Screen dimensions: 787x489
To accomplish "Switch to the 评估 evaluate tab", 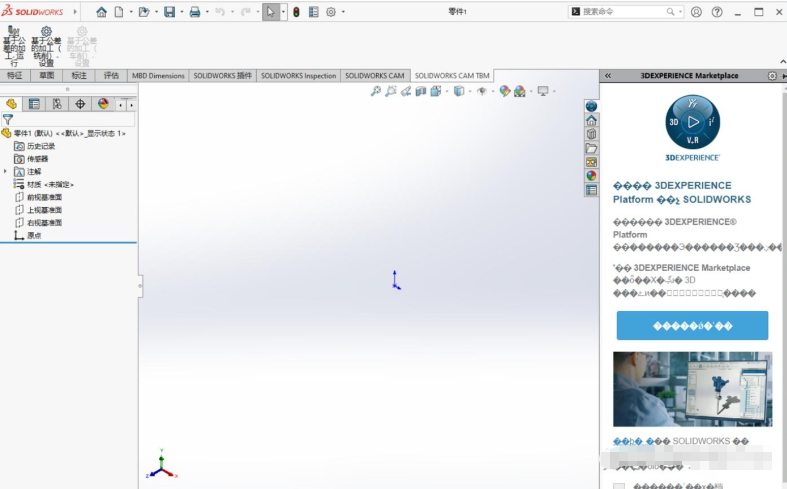I will click(x=111, y=76).
